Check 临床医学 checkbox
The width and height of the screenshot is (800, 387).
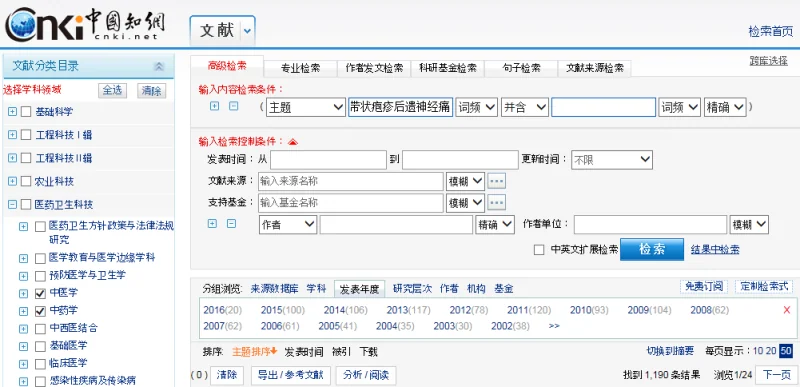[x=40, y=364]
